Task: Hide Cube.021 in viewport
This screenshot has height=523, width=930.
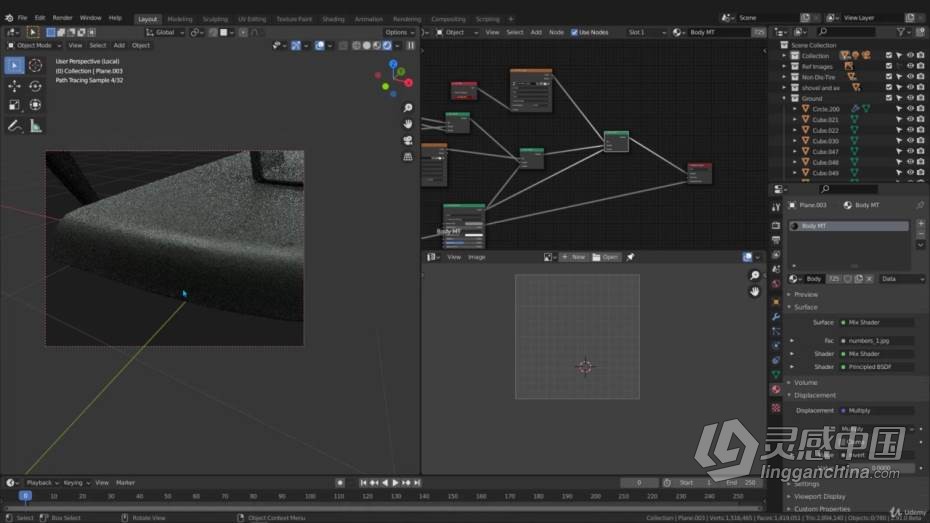Action: (x=910, y=119)
